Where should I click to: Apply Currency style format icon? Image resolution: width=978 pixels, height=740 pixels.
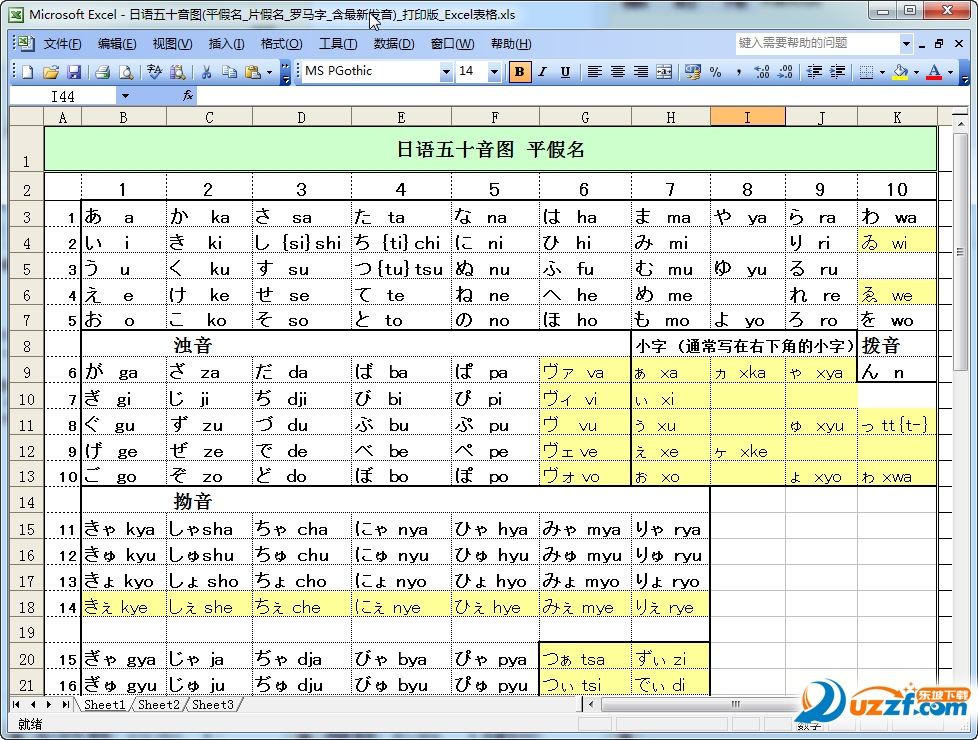coord(692,72)
